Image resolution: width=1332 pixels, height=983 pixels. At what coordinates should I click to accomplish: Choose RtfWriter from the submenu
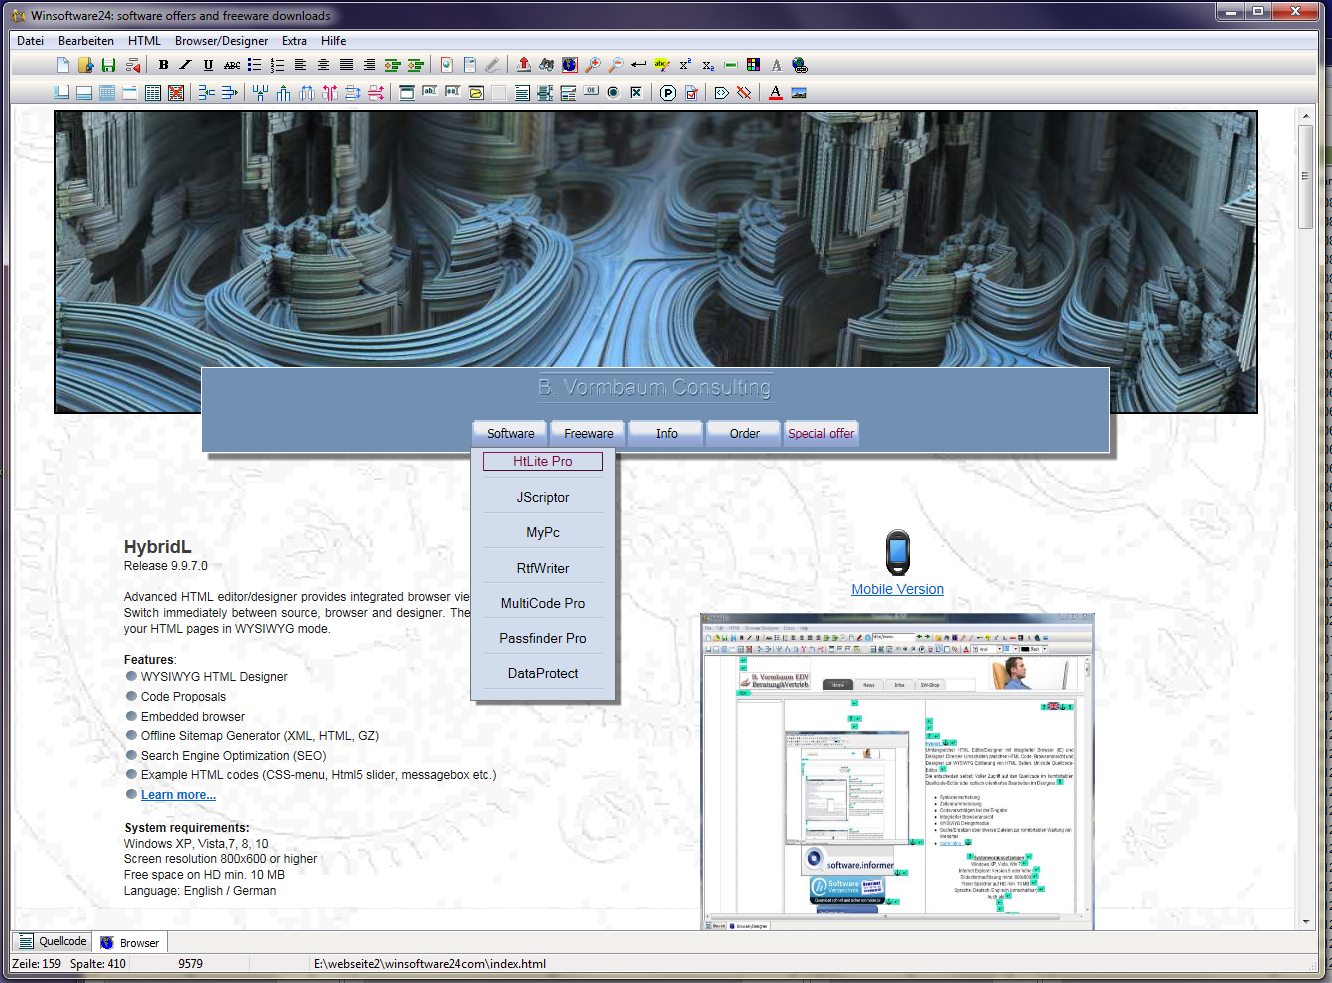coord(543,568)
